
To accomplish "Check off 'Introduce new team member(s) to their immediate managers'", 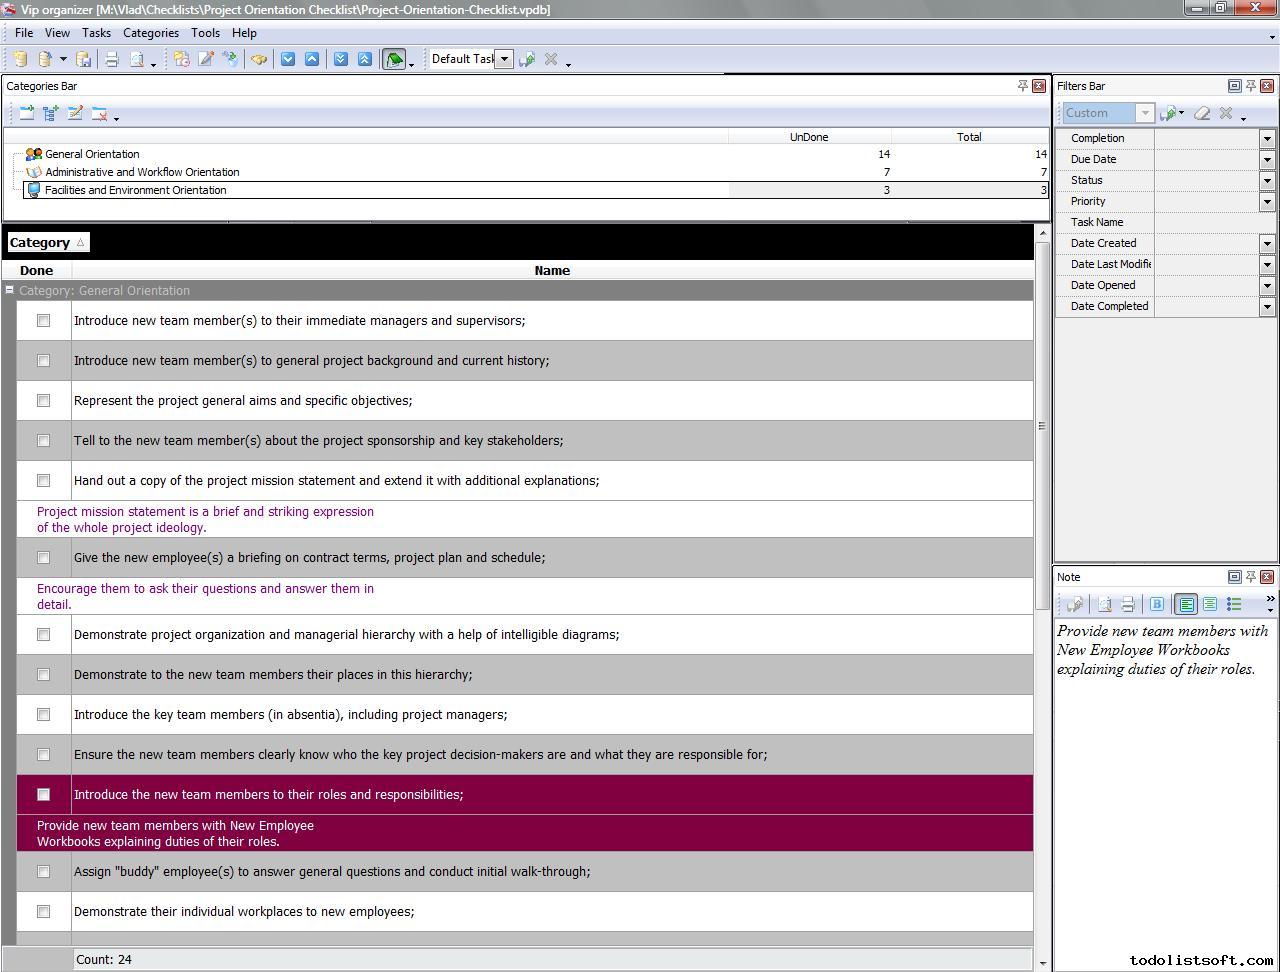I will click(x=43, y=321).
